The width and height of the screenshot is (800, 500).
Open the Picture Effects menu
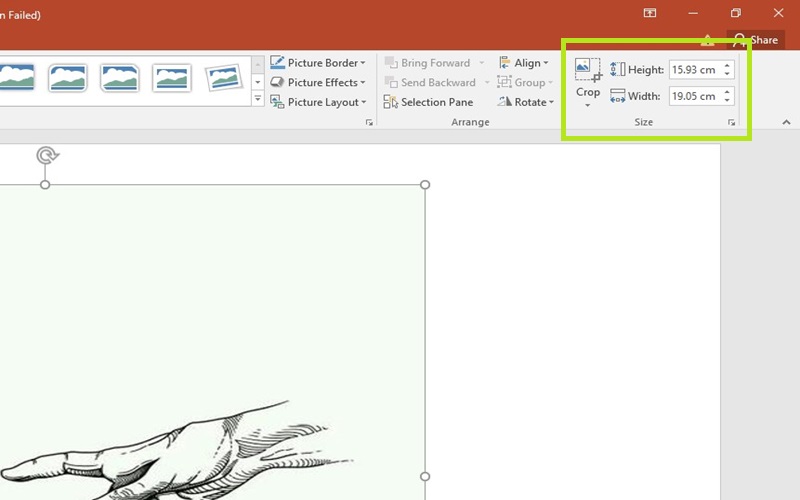point(317,83)
